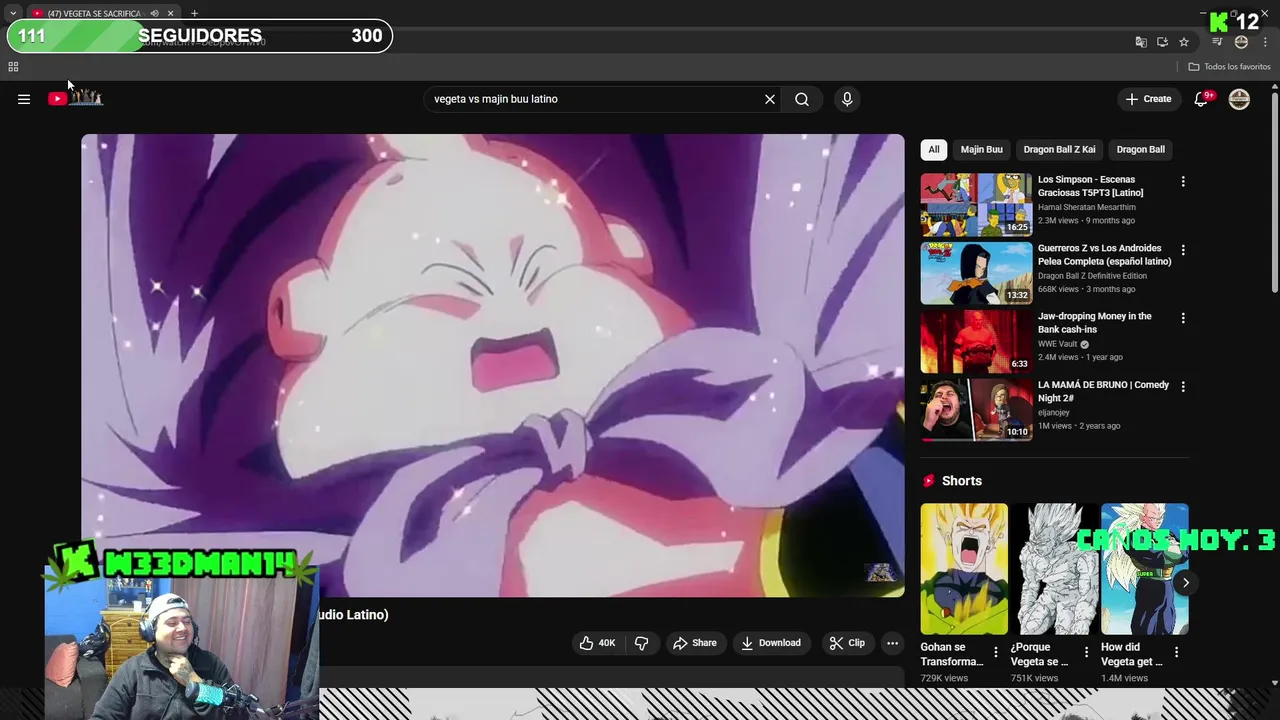This screenshot has width=1280, height=720.
Task: Click the translate page icon in the address bar
Action: (1141, 42)
